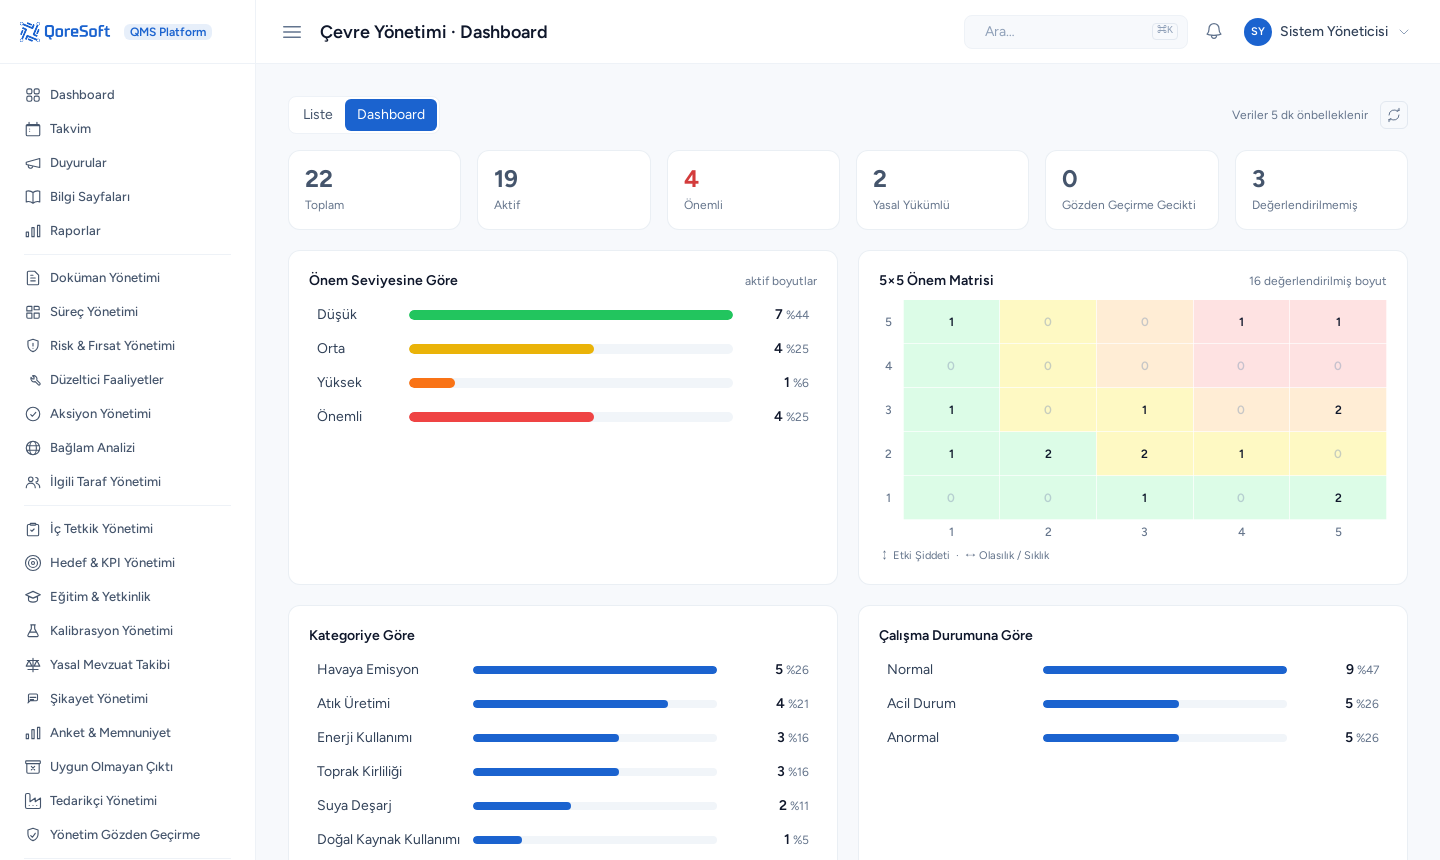This screenshot has height=860, width=1440.
Task: Click the Enerji Kullanımı category row
Action: pos(563,738)
